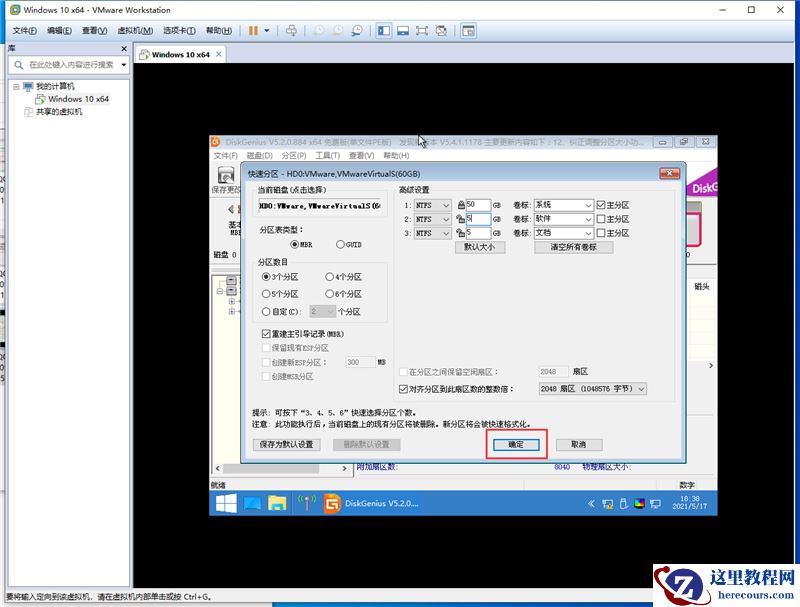Open the 2048 扇区 alignment dropdown
The image size is (800, 607).
pos(593,389)
